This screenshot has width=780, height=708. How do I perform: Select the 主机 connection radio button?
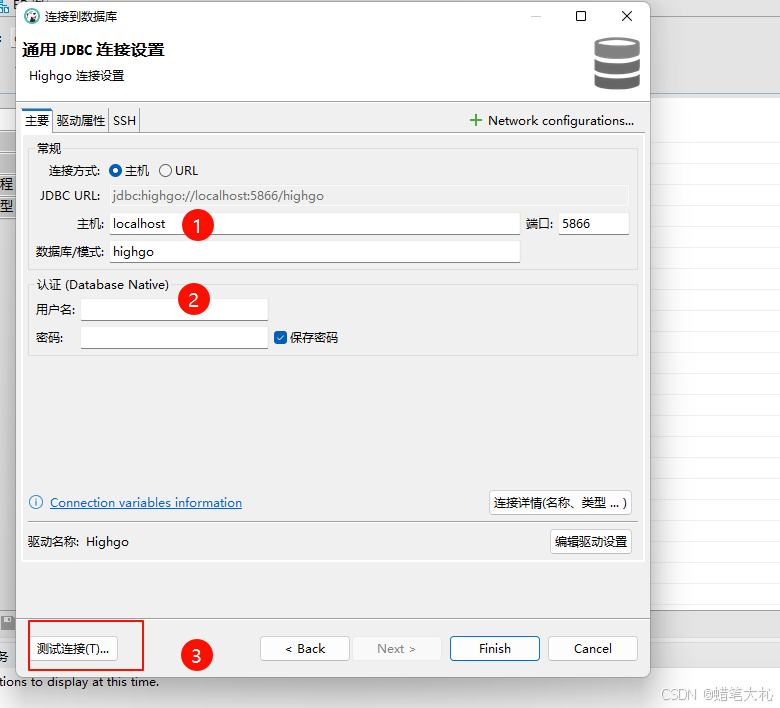pos(115,171)
